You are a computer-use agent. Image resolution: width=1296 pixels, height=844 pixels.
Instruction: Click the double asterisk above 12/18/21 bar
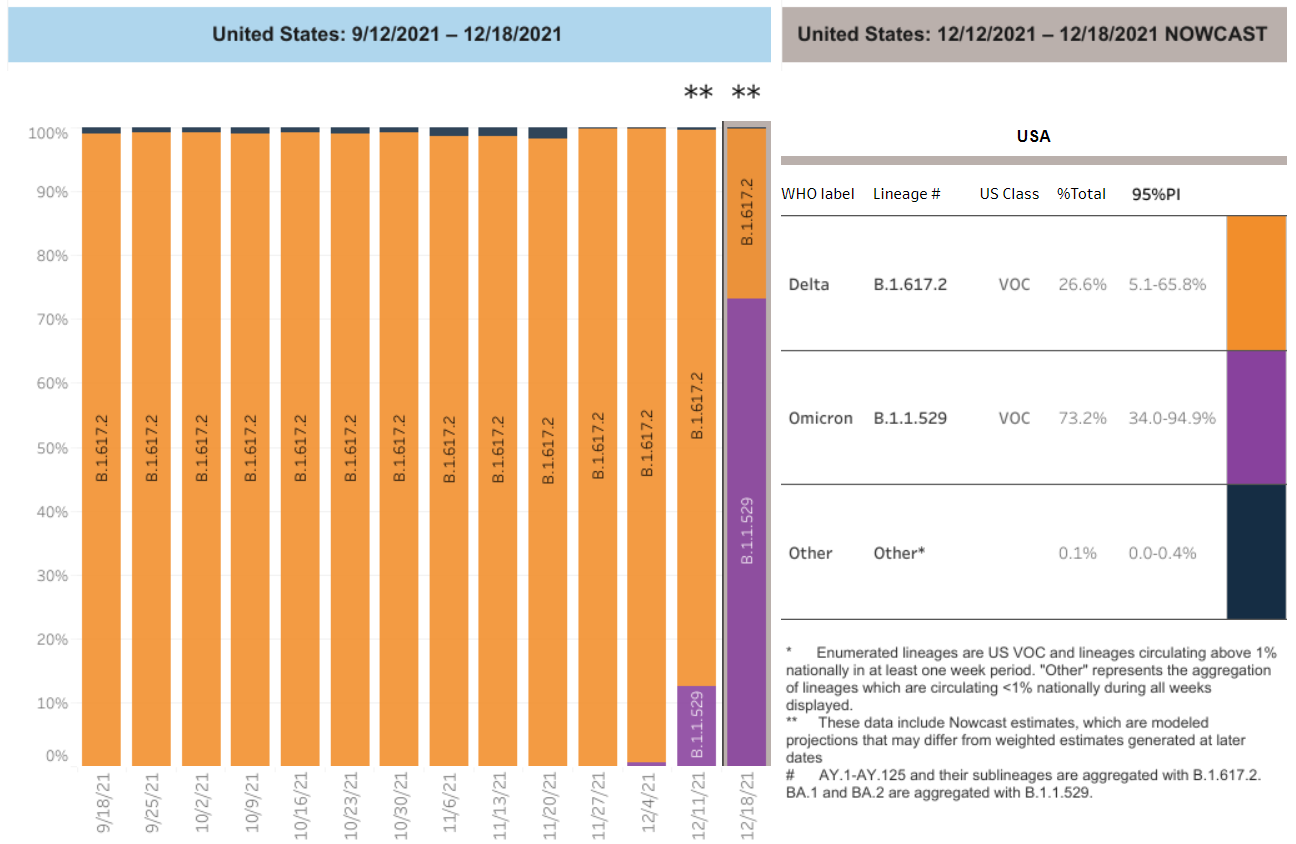point(745,92)
